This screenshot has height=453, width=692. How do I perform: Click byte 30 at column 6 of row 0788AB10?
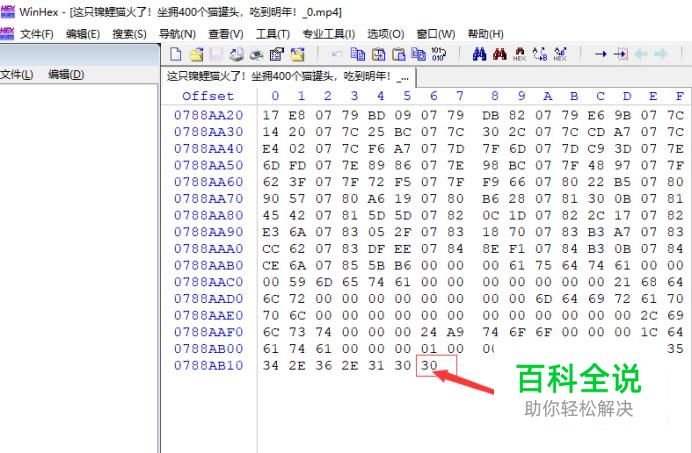(429, 366)
